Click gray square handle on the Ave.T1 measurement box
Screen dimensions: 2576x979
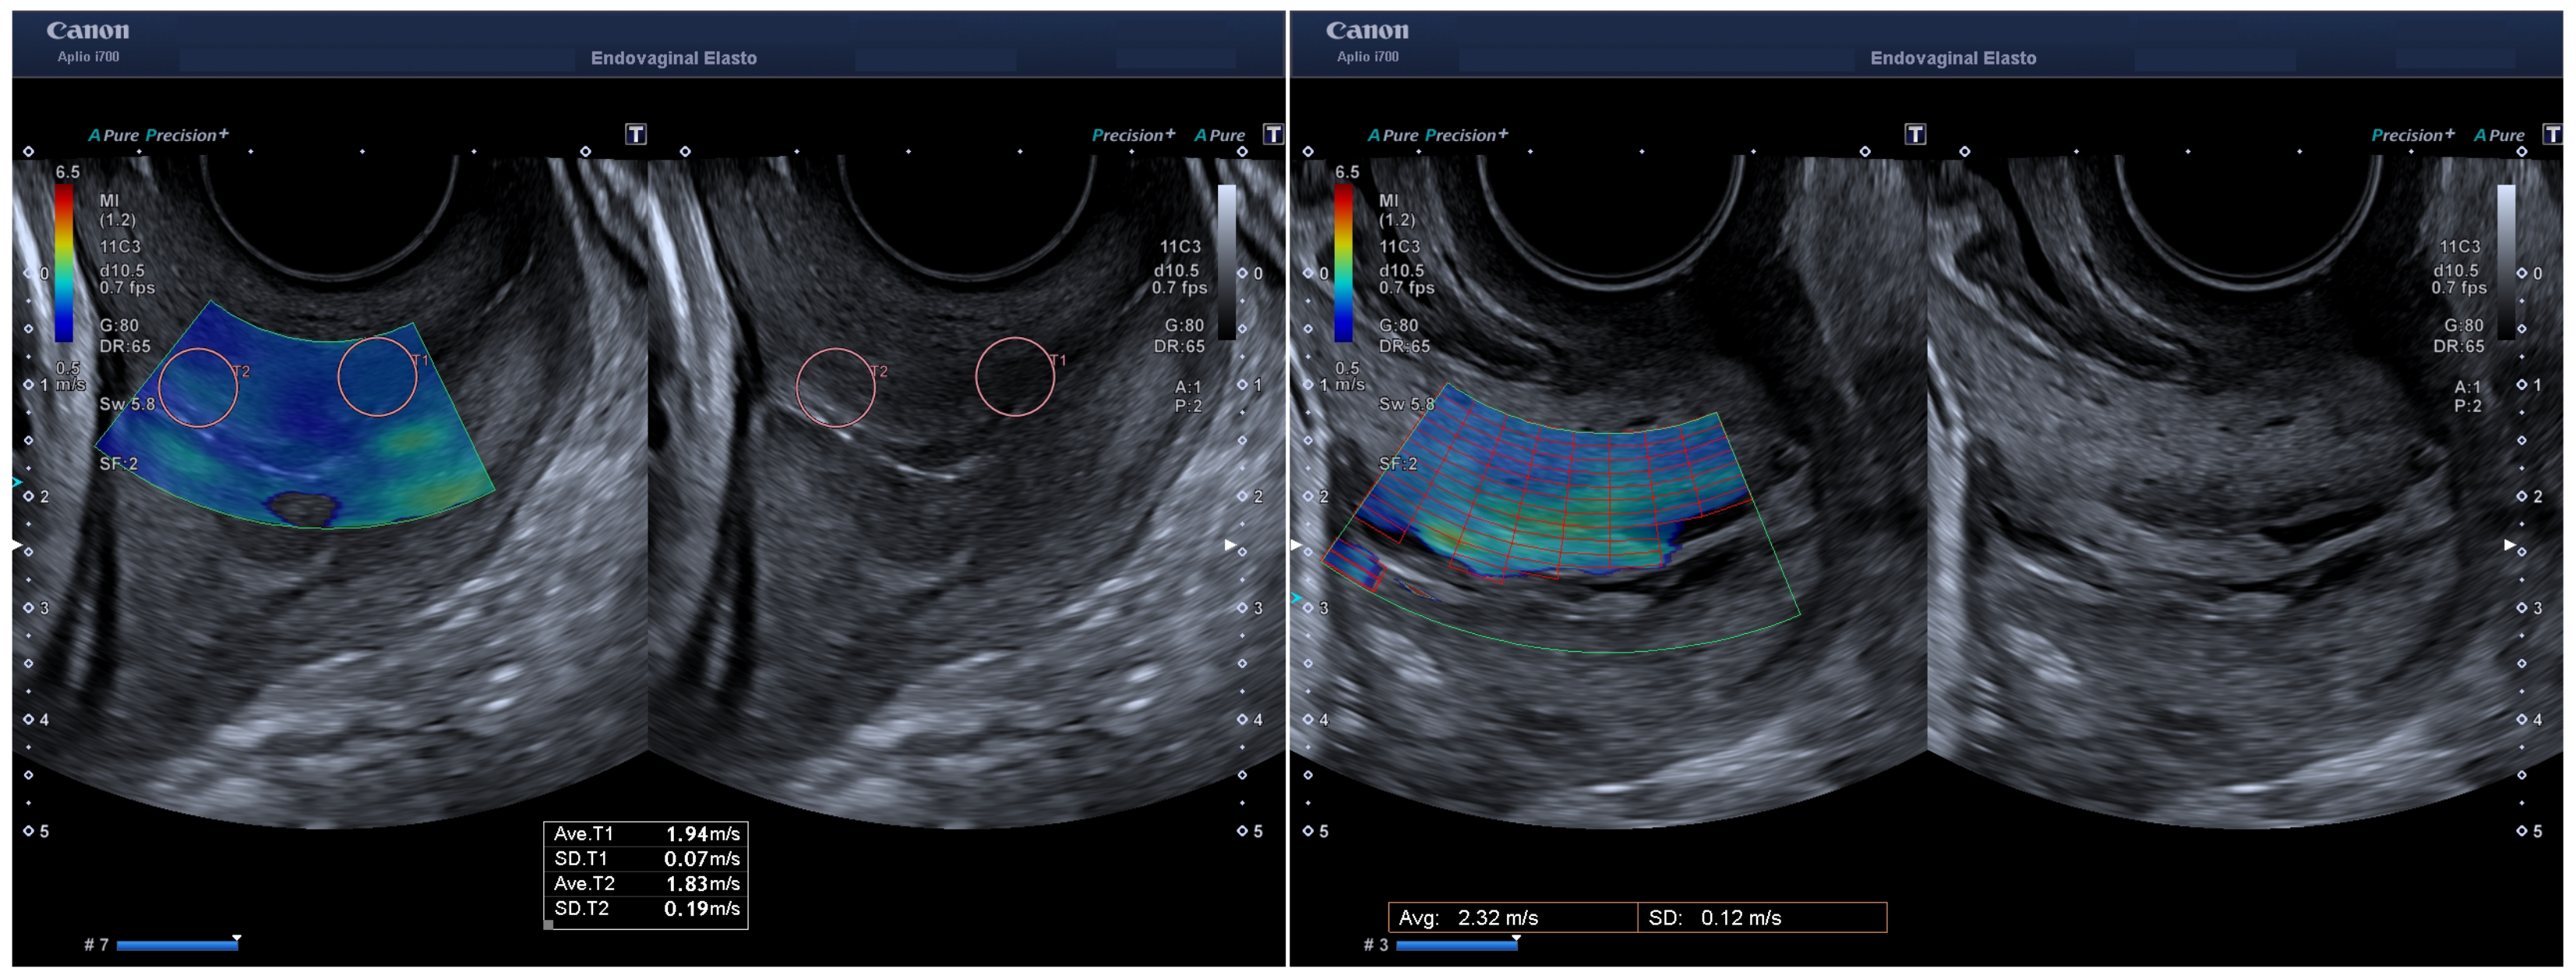[548, 925]
